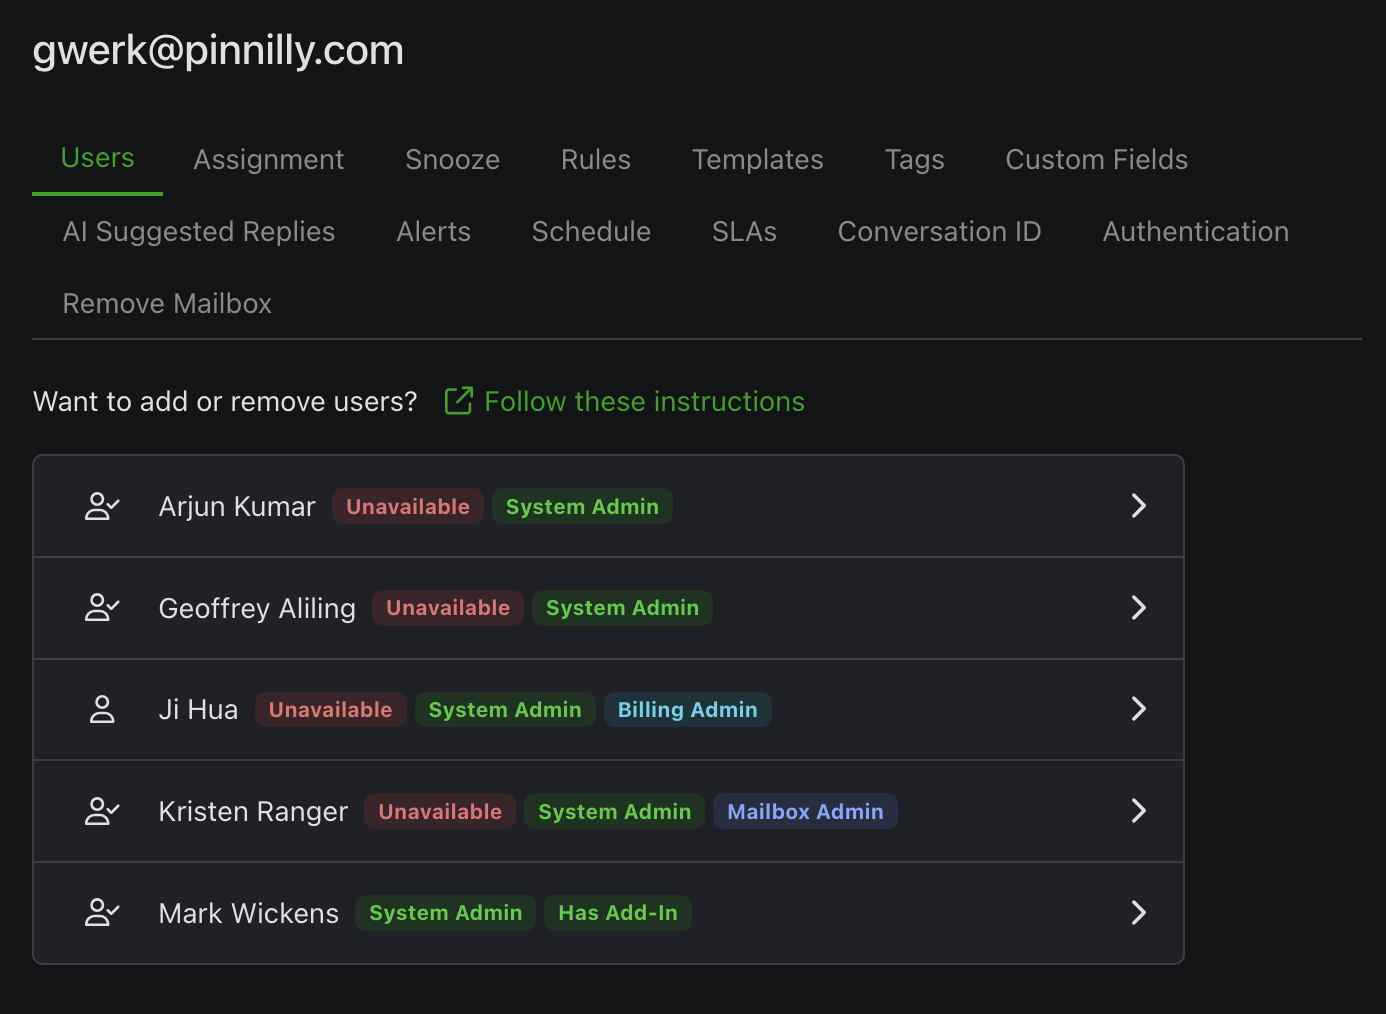
Task: Expand Arjun Kumar's row chevron
Action: (x=1138, y=506)
